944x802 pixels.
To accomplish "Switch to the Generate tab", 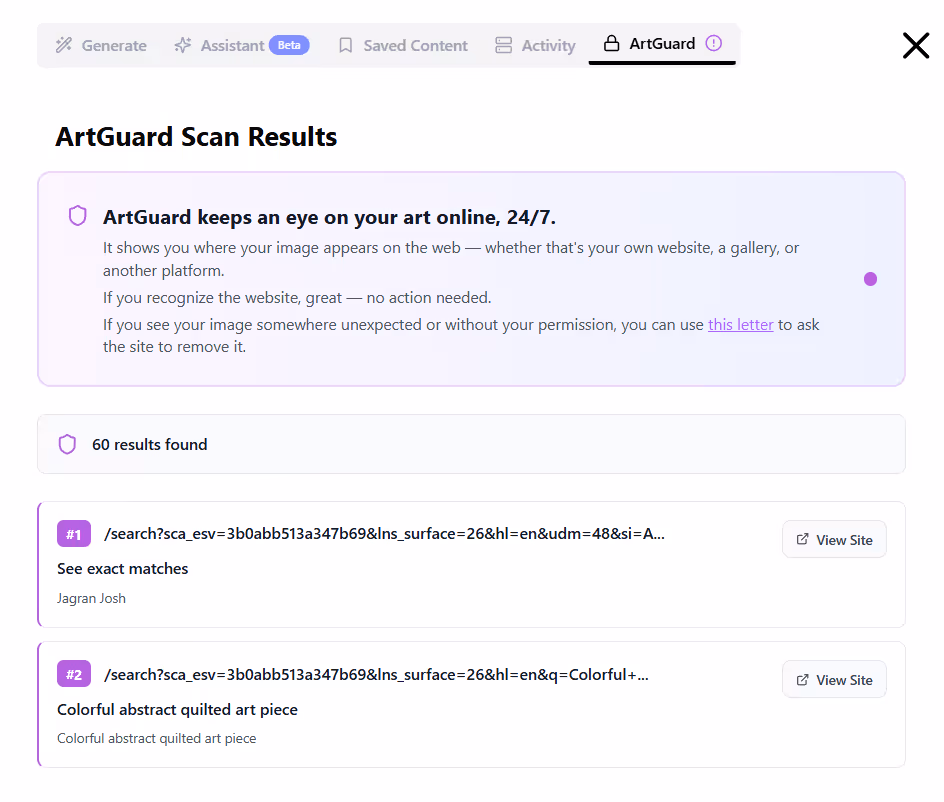I will (x=100, y=45).
